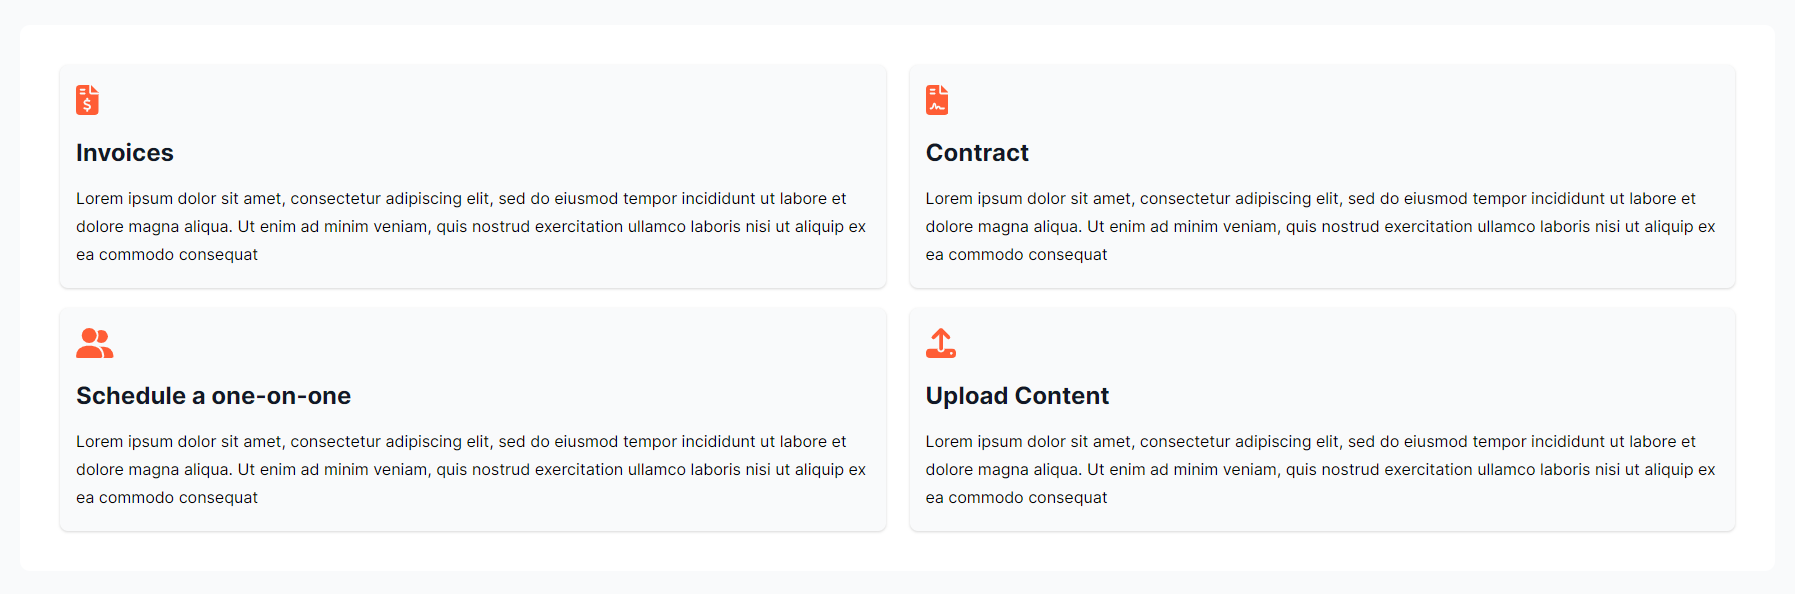Viewport: 1795px width, 594px height.
Task: Open the Invoices card
Action: click(x=473, y=177)
